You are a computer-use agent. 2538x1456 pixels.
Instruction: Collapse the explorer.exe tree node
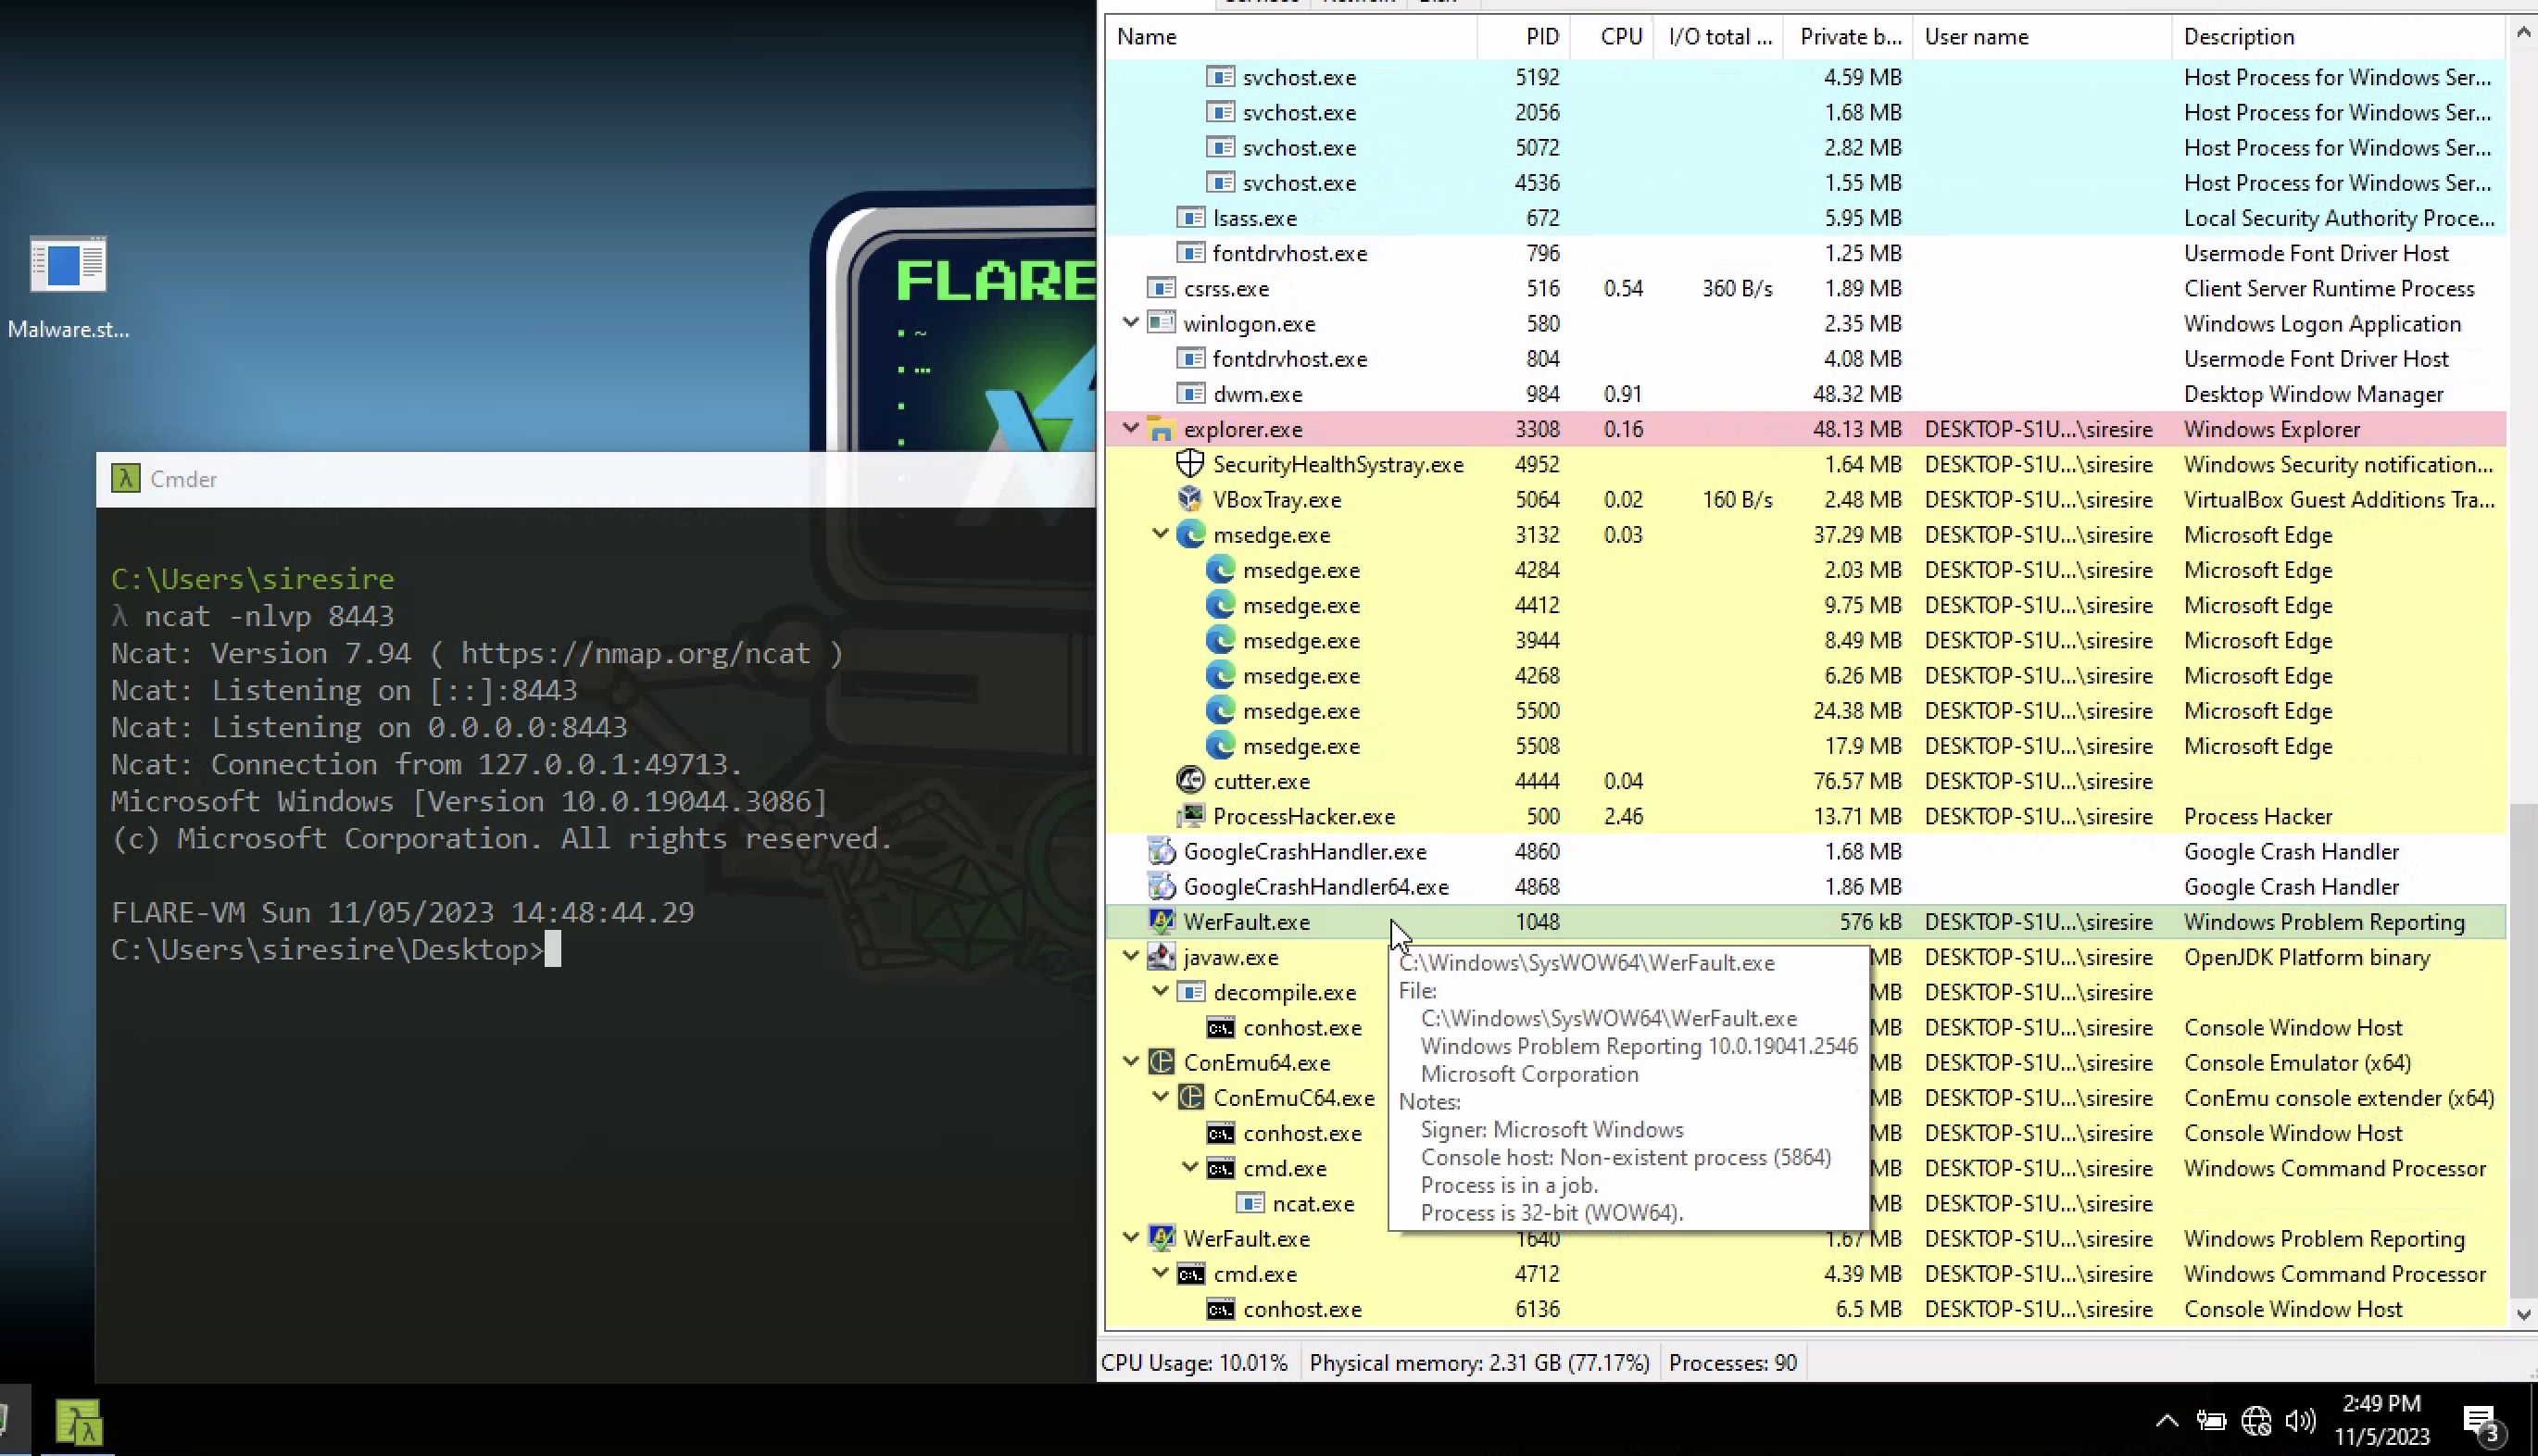1131,428
